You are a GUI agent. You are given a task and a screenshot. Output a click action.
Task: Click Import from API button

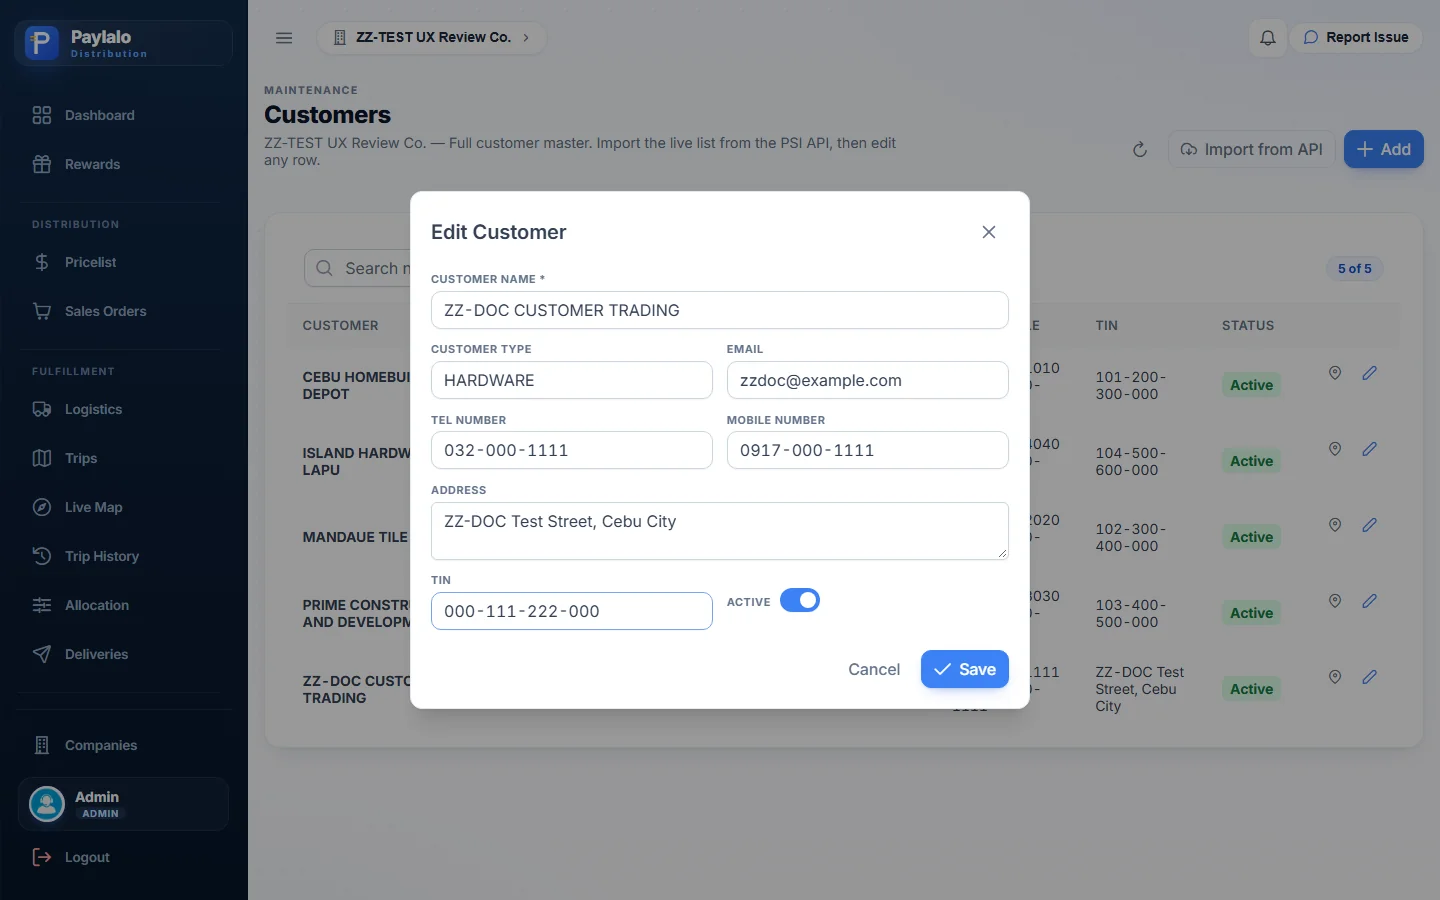(x=1252, y=149)
